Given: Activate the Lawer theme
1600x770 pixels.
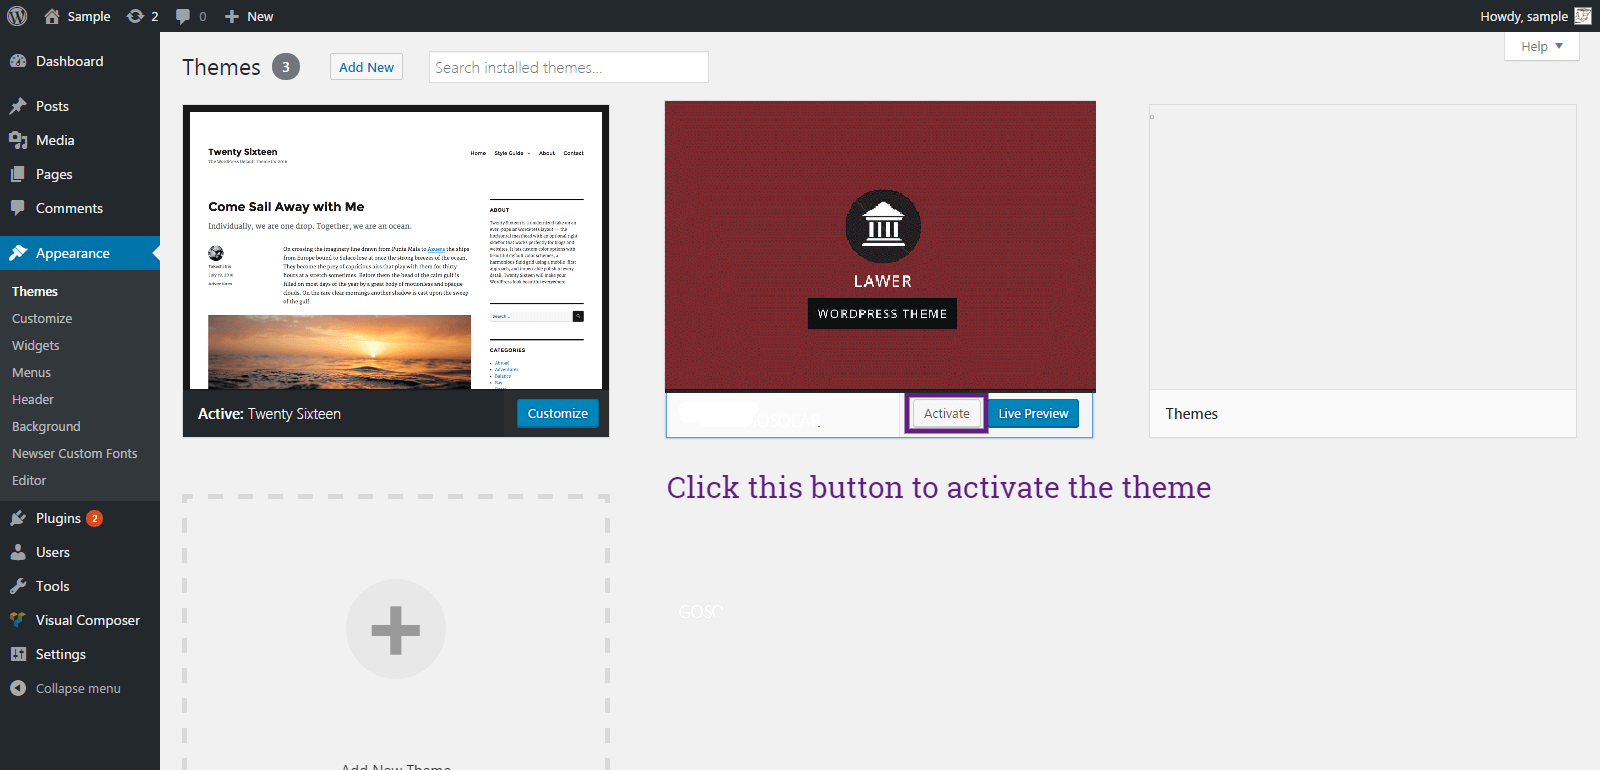Looking at the screenshot, I should tap(946, 413).
